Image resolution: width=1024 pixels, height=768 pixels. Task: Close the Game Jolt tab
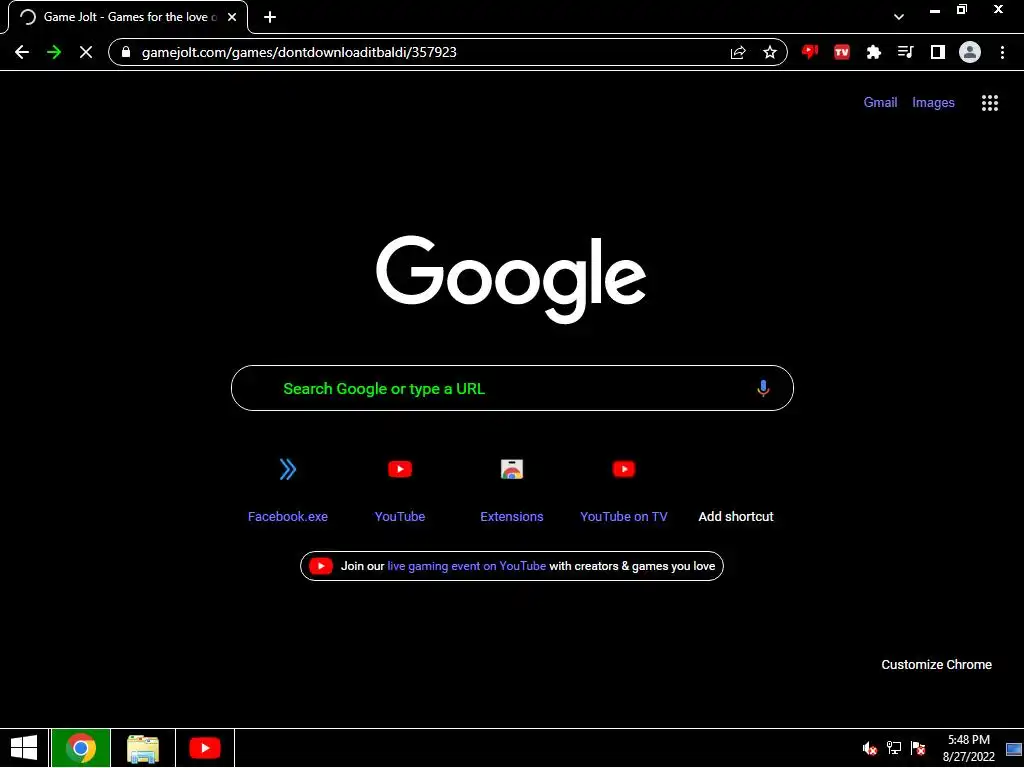coord(232,17)
